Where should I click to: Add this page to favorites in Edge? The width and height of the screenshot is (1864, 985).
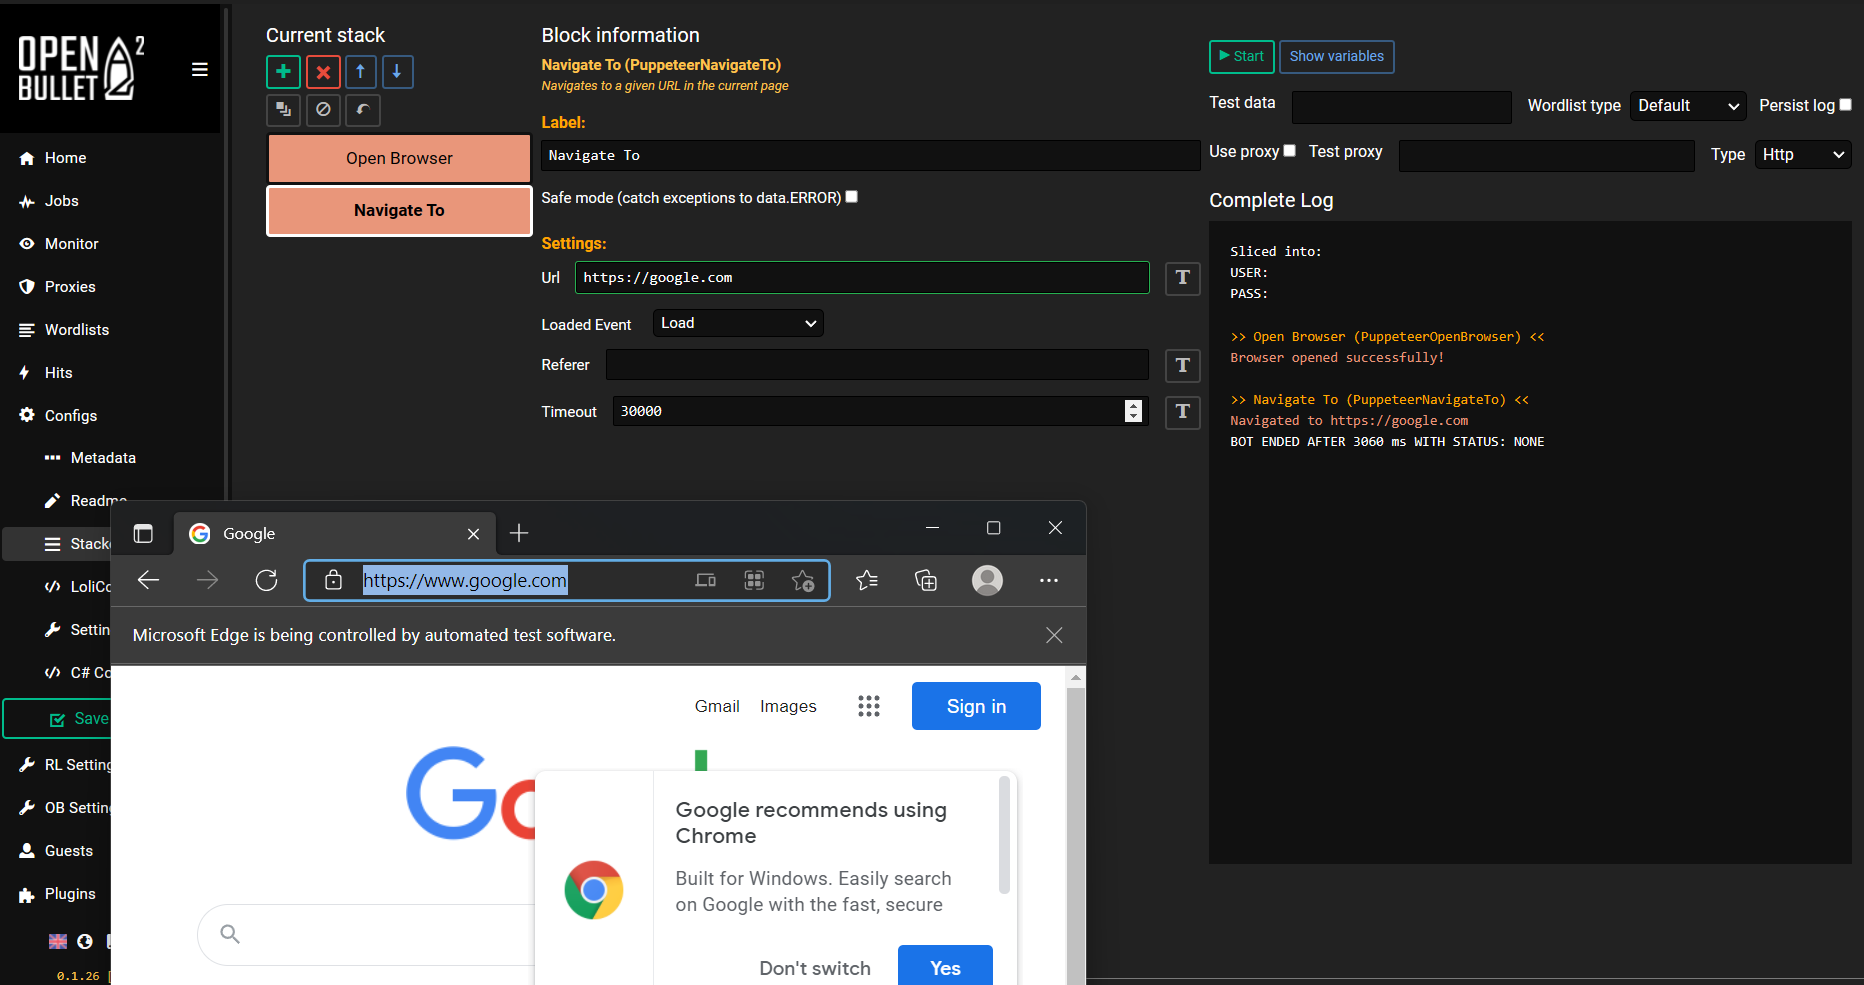point(802,580)
